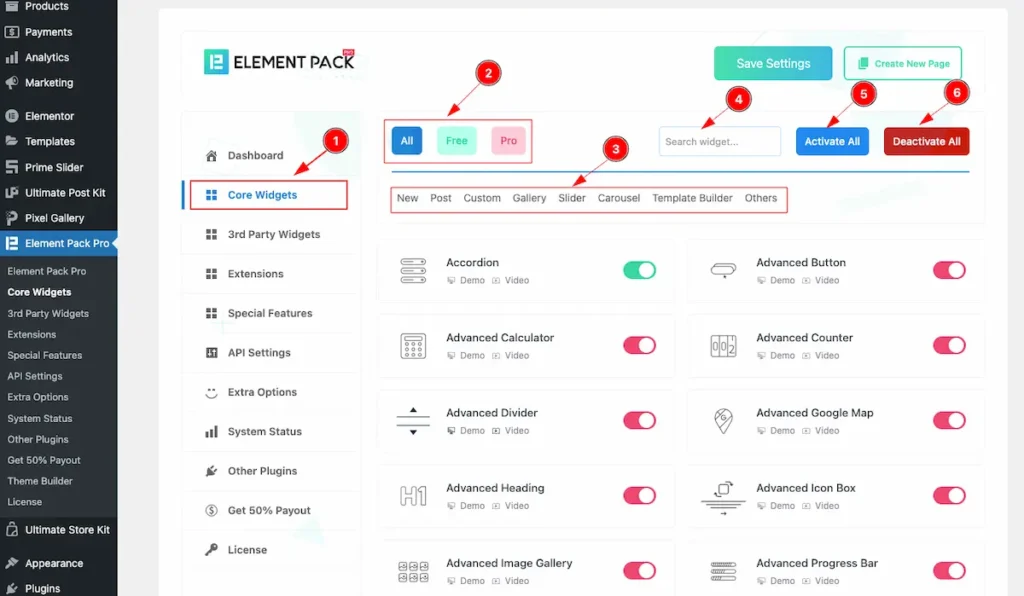Click the System Status bar-chart icon
Screen dimensions: 1024x596
tap(211, 432)
